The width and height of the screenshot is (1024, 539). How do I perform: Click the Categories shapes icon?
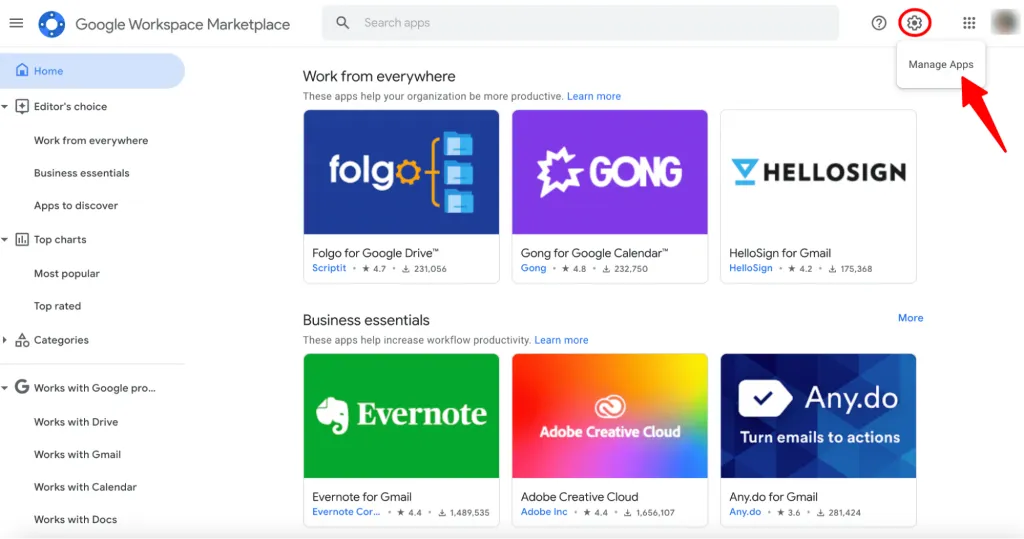22,340
